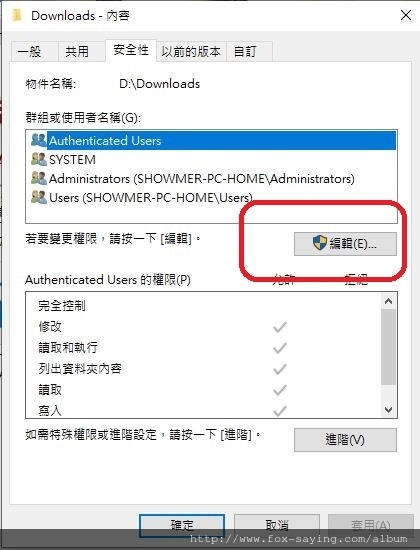The height and width of the screenshot is (550, 420).
Task: Click the Users group icon
Action: point(39,197)
